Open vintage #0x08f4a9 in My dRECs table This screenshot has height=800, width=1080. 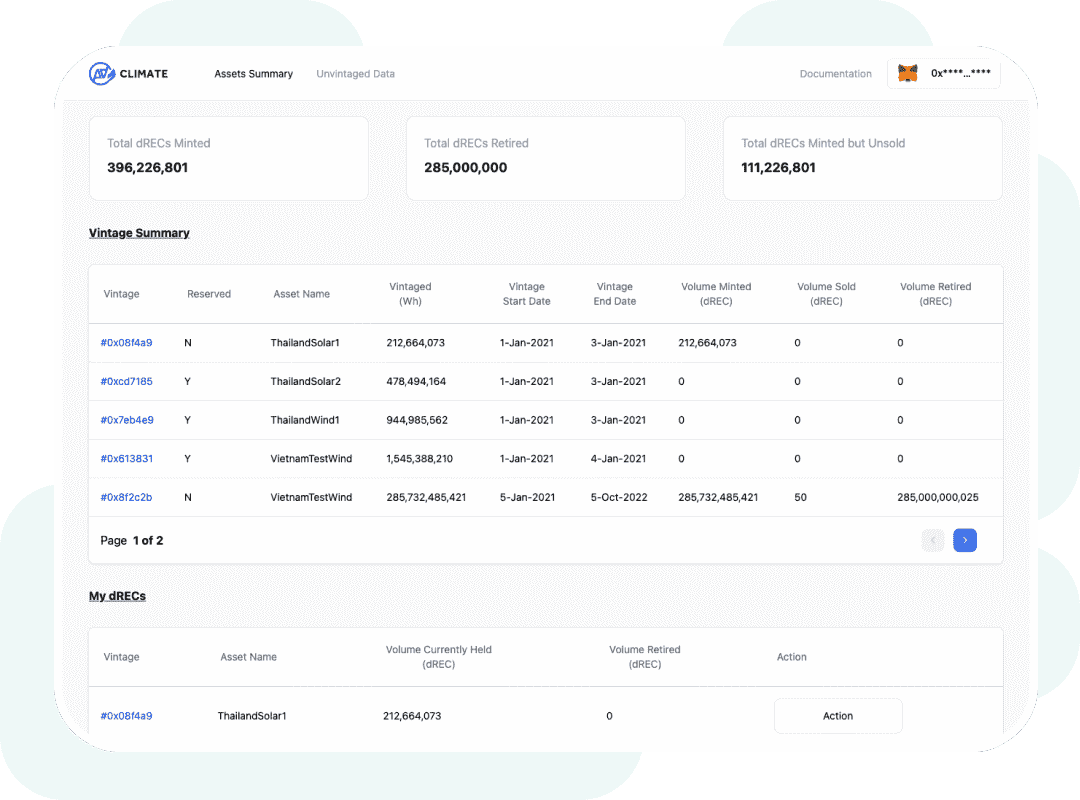[126, 716]
